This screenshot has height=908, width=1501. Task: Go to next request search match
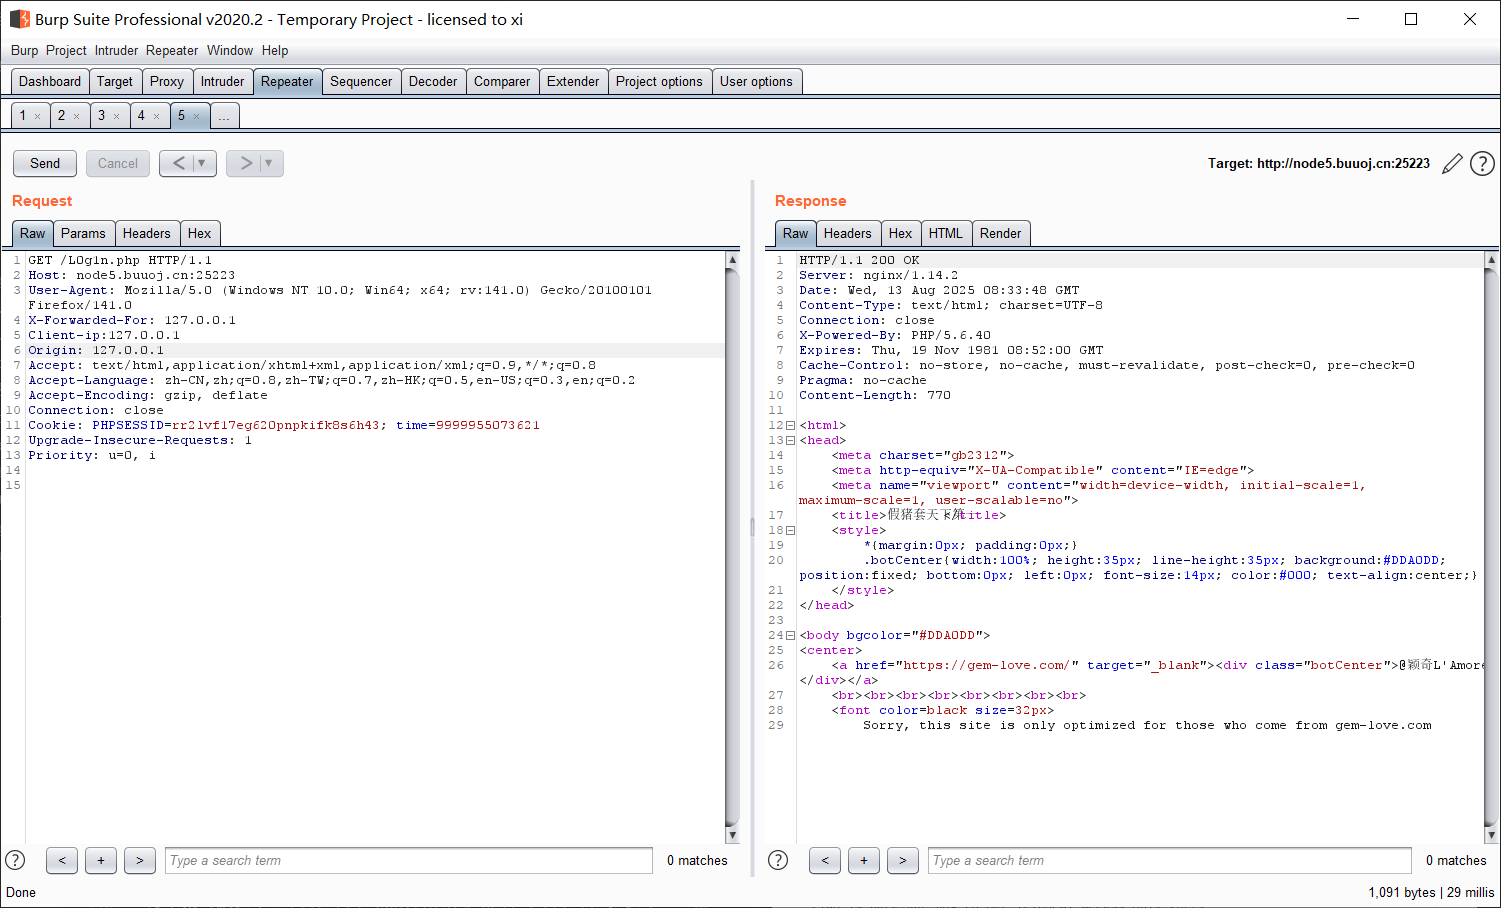140,860
